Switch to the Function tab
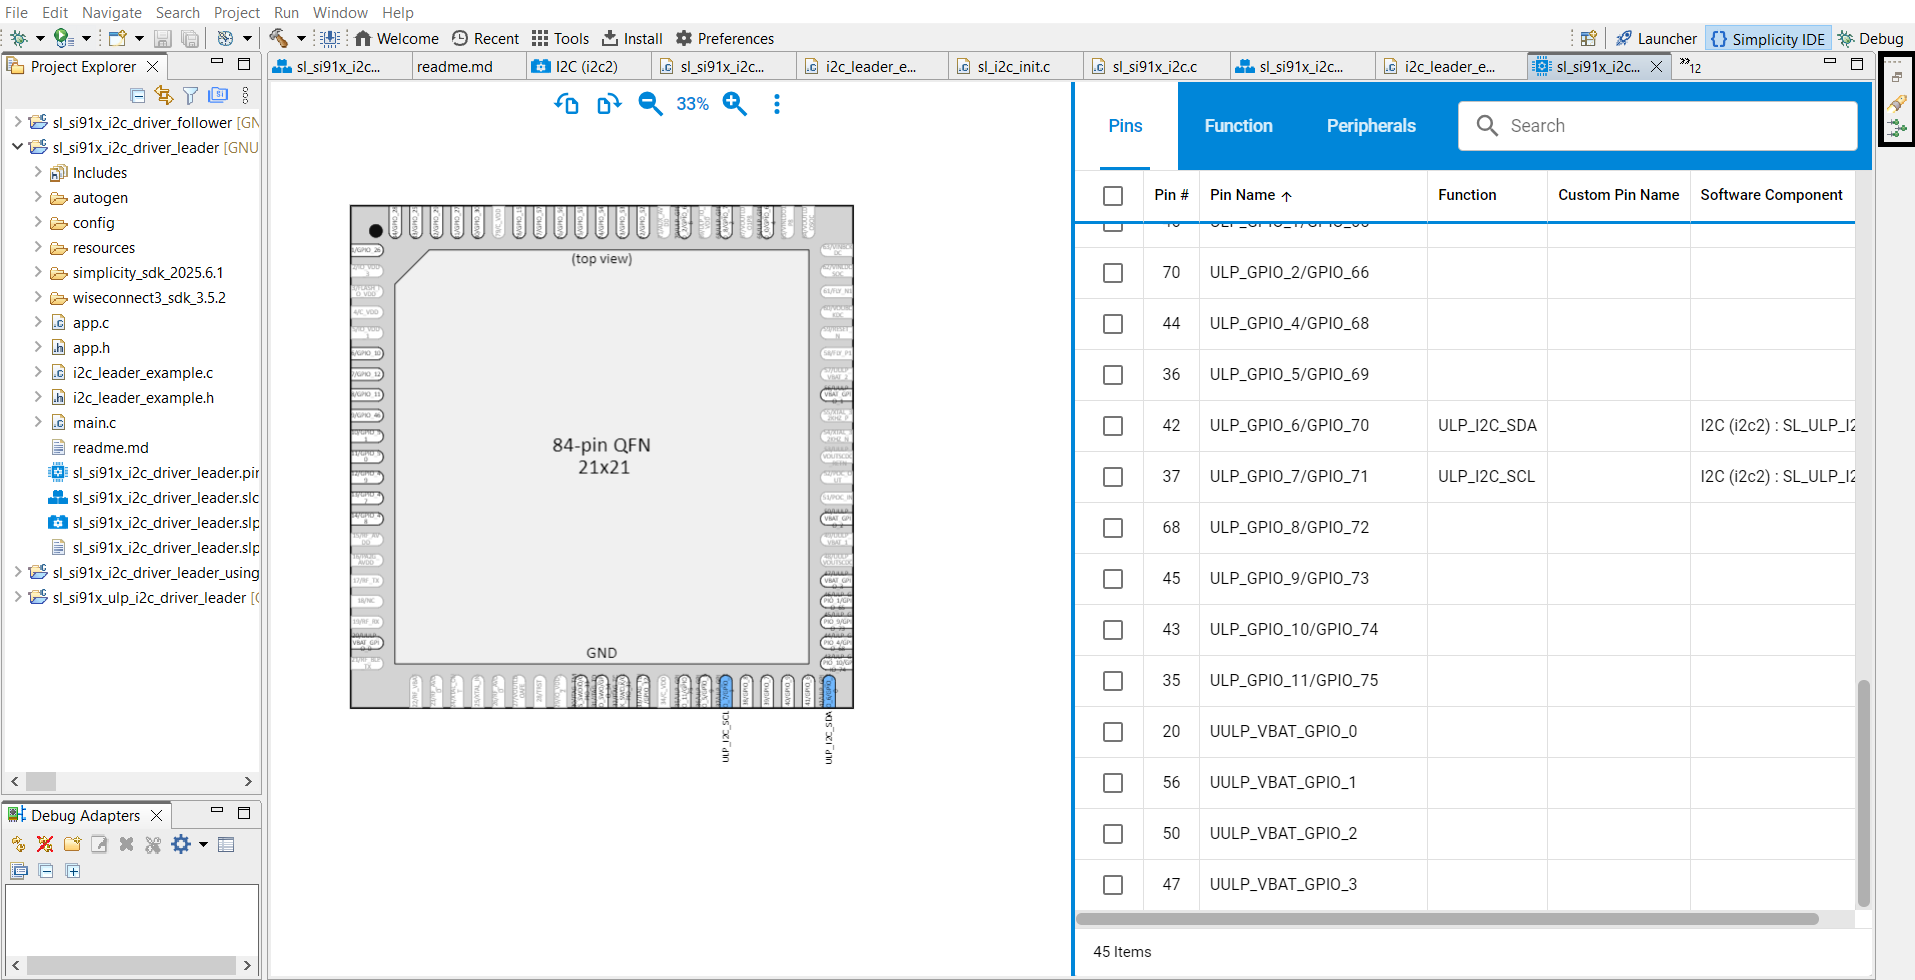Screen dimensions: 1915x980 [1238, 126]
